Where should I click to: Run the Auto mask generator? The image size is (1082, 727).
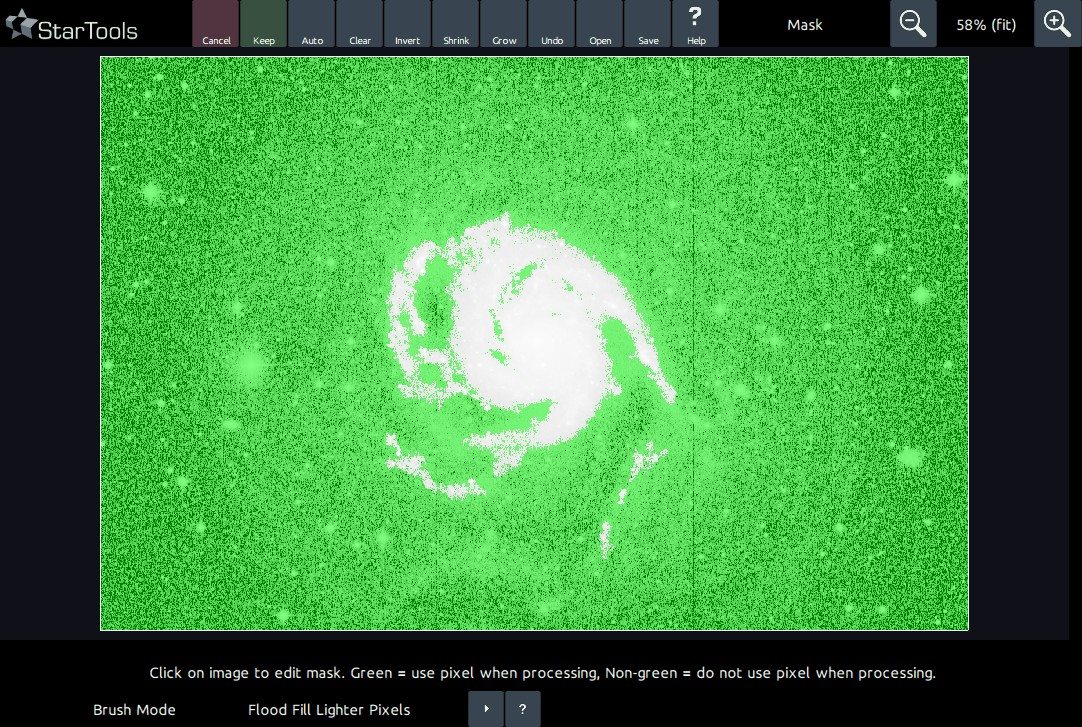pos(312,23)
